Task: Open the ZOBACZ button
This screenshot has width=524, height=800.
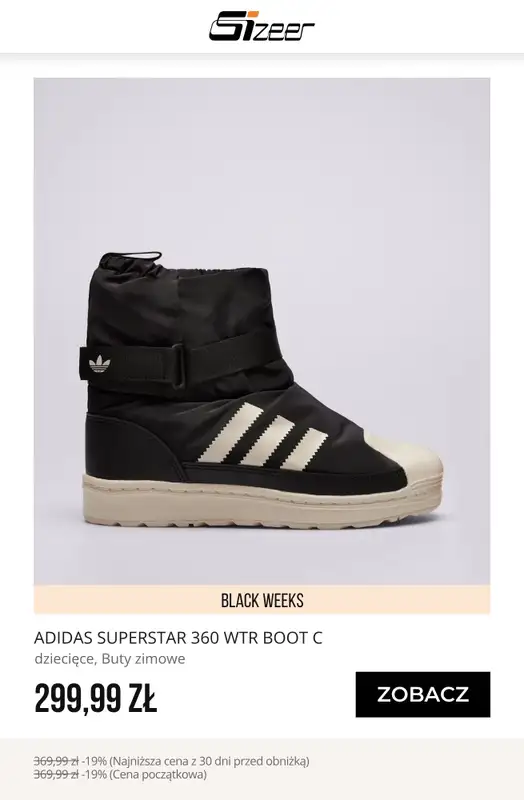Action: click(422, 694)
